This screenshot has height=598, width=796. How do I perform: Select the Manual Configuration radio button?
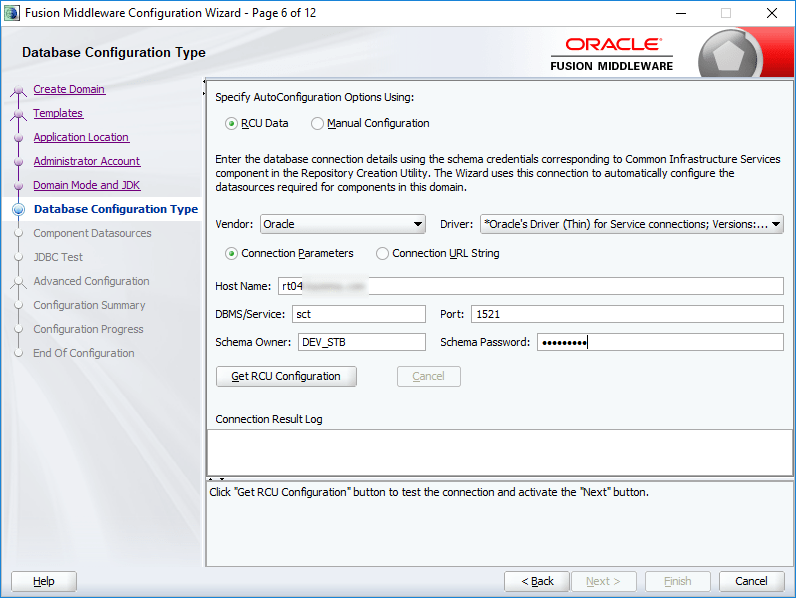coord(317,123)
